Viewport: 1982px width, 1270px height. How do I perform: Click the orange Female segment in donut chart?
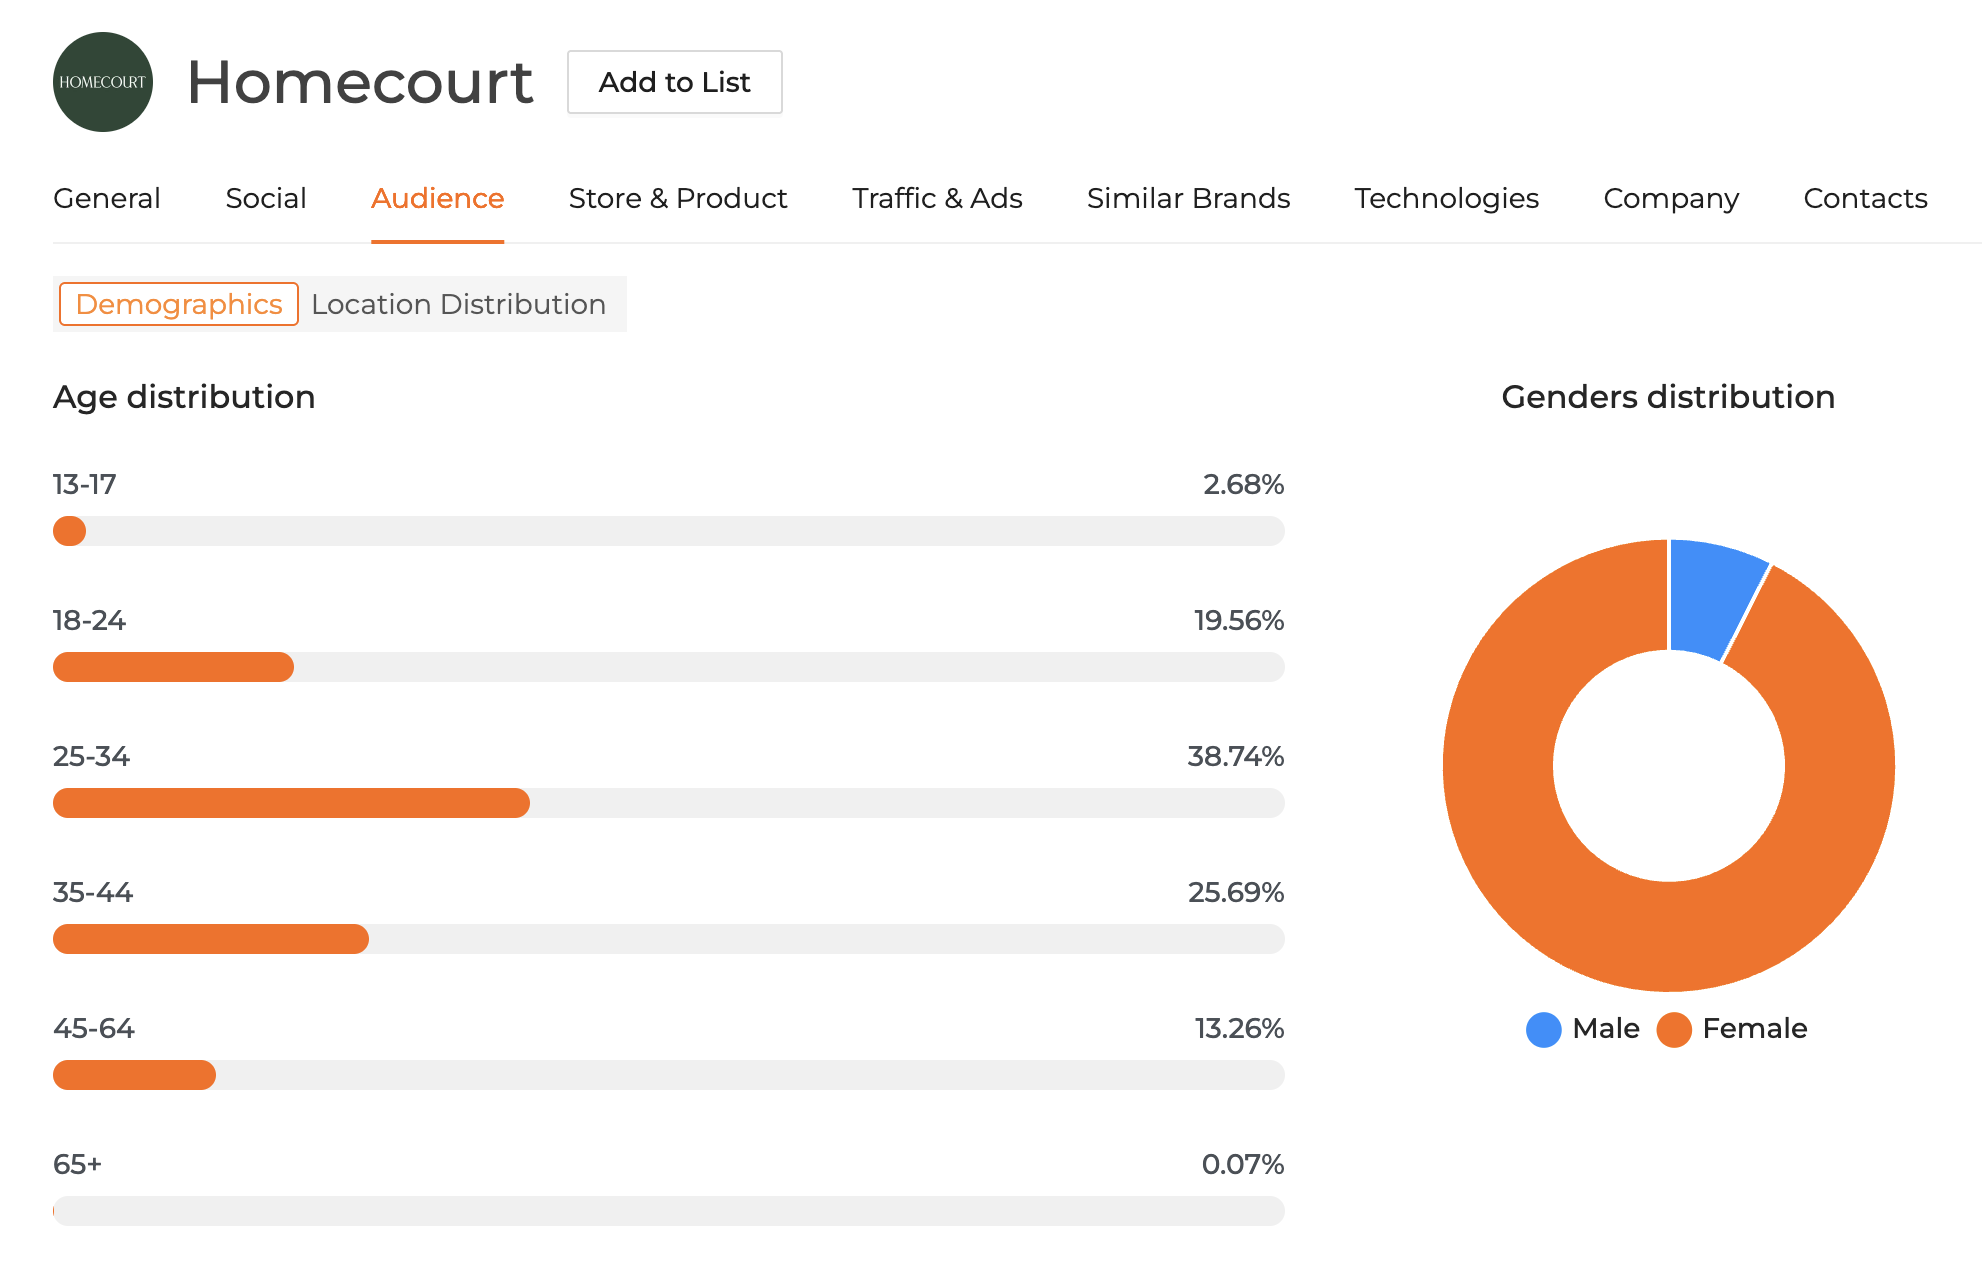1670,940
